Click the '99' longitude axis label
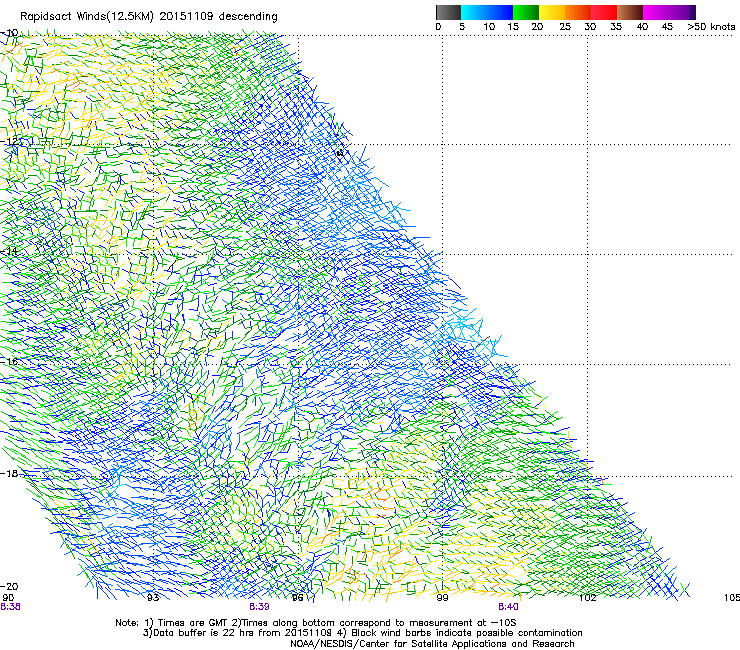Screen dimensions: 740x650 [442, 598]
